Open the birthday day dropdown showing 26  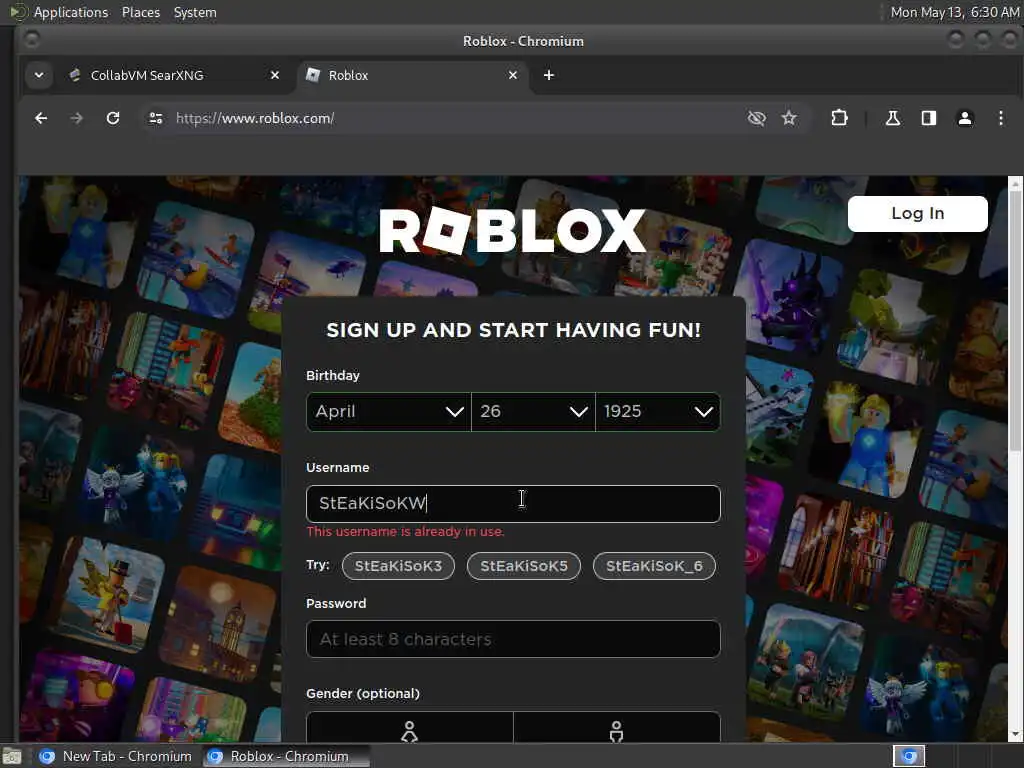(534, 411)
